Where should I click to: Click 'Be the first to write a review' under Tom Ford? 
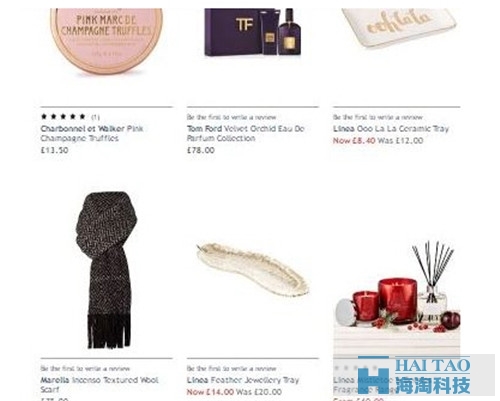point(231,117)
